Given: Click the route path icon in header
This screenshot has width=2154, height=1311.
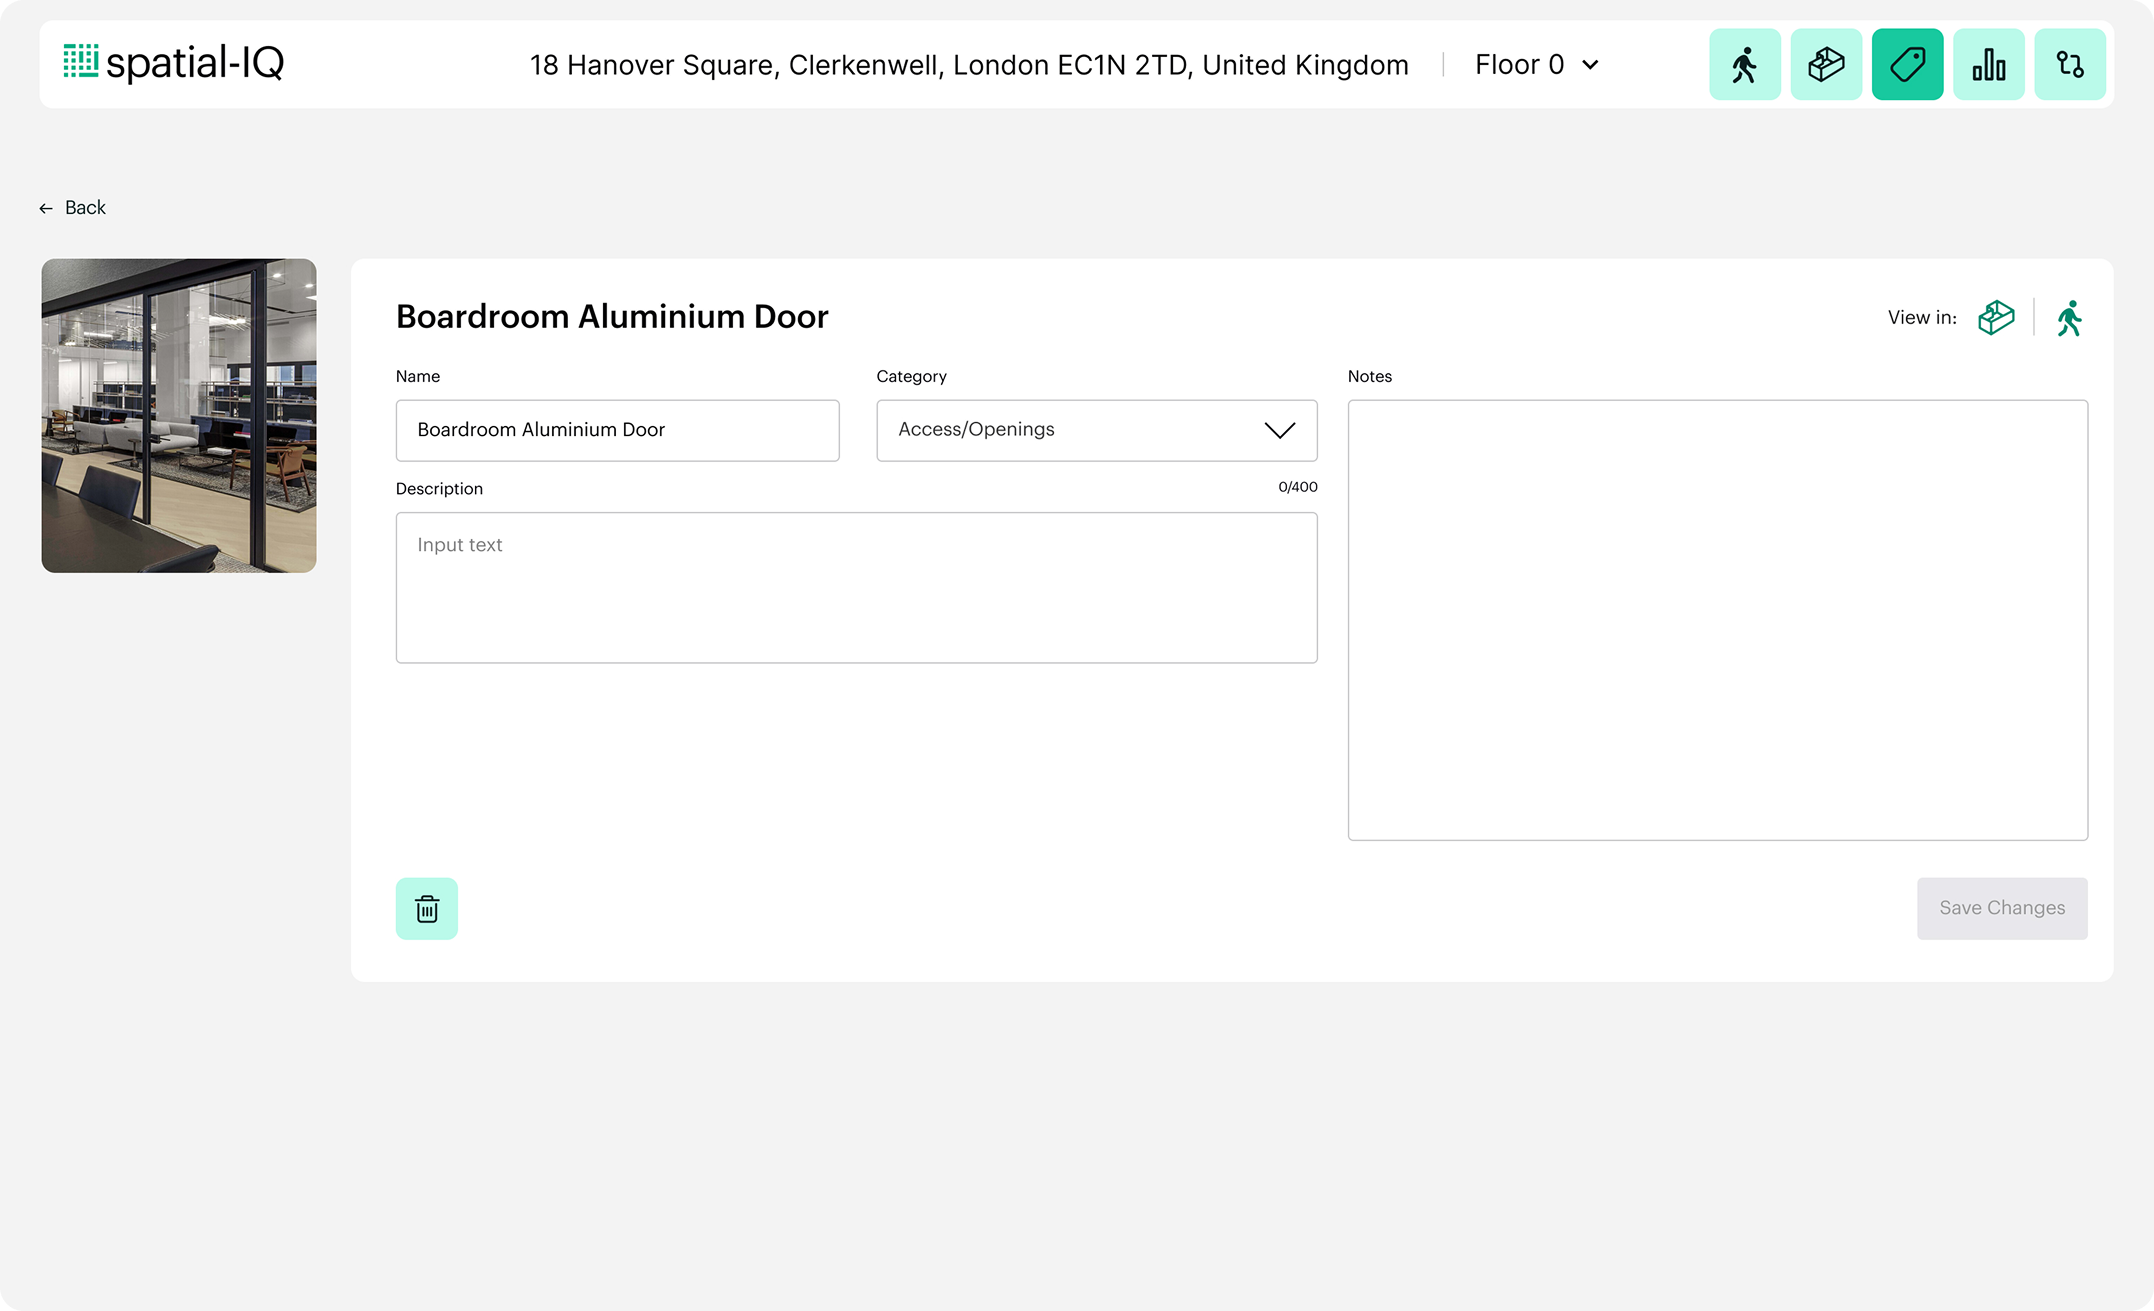Looking at the screenshot, I should click(2069, 65).
